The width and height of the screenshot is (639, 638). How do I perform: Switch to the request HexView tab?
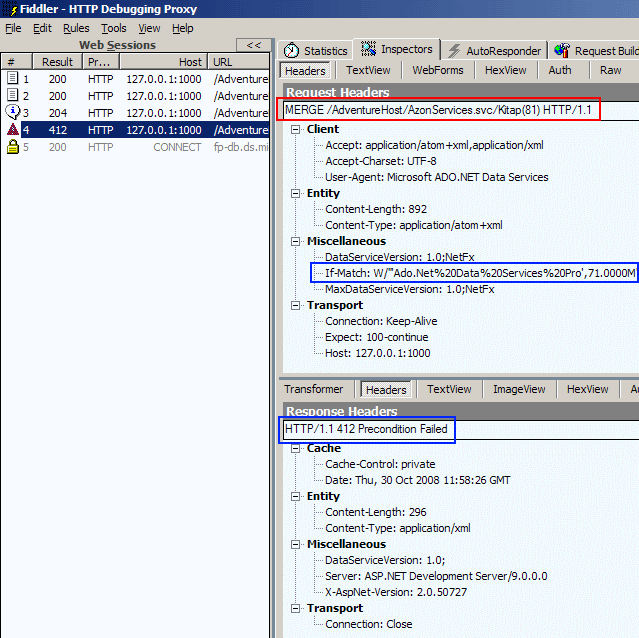pyautogui.click(x=505, y=71)
